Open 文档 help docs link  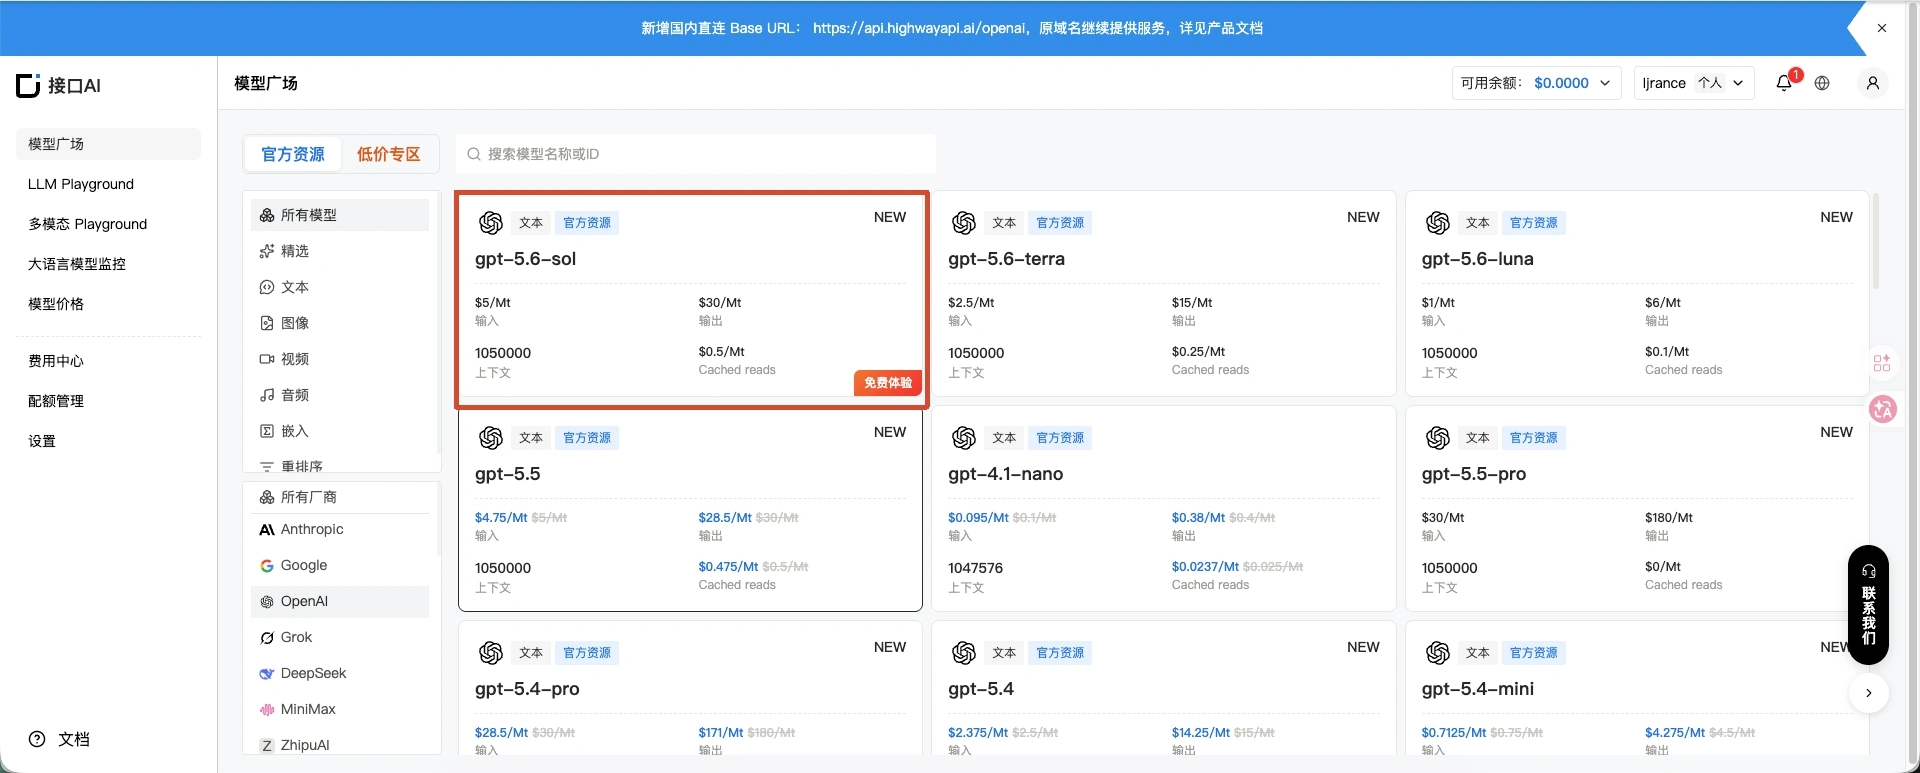(60, 739)
